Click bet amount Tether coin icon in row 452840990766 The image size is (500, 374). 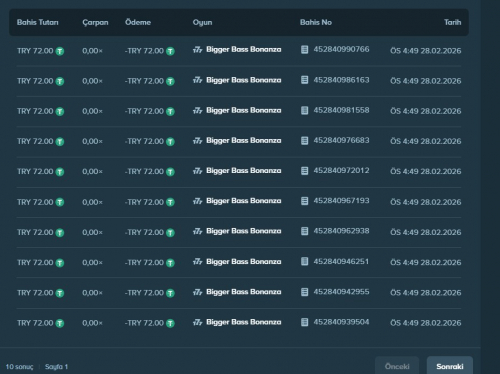point(60,51)
